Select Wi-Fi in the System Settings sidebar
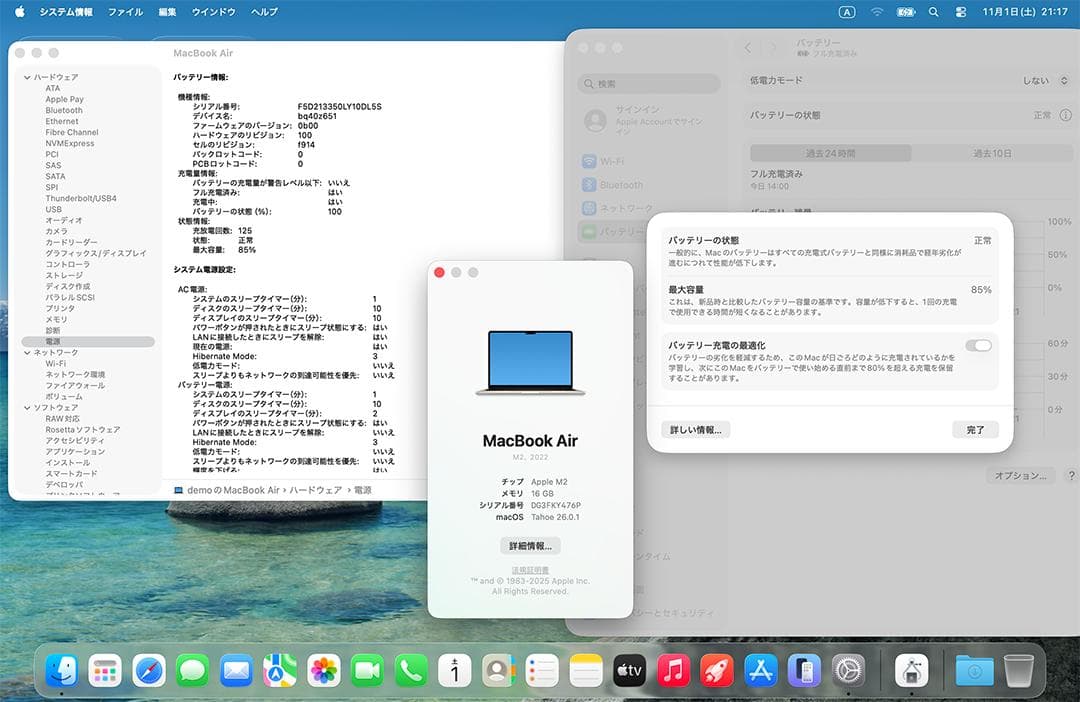The width and height of the screenshot is (1080, 702). pos(610,160)
